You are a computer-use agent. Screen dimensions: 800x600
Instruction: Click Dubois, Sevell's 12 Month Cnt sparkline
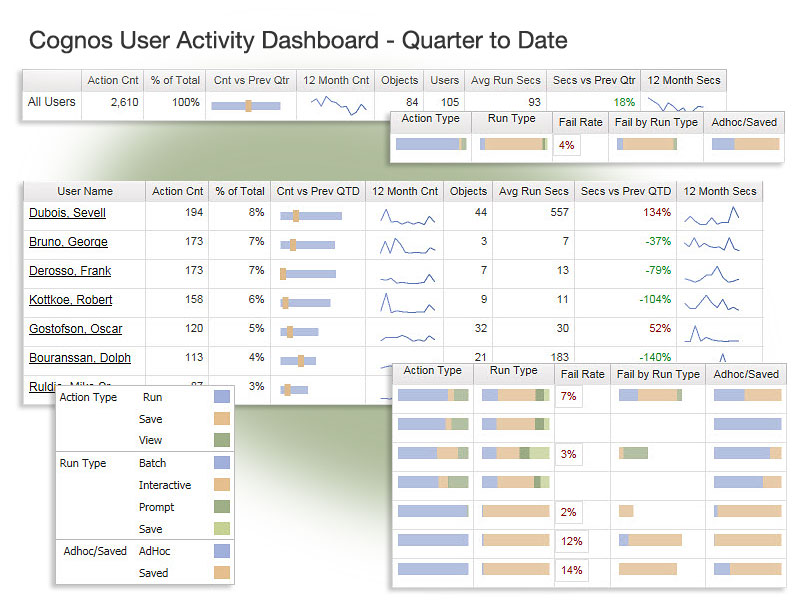tap(407, 217)
